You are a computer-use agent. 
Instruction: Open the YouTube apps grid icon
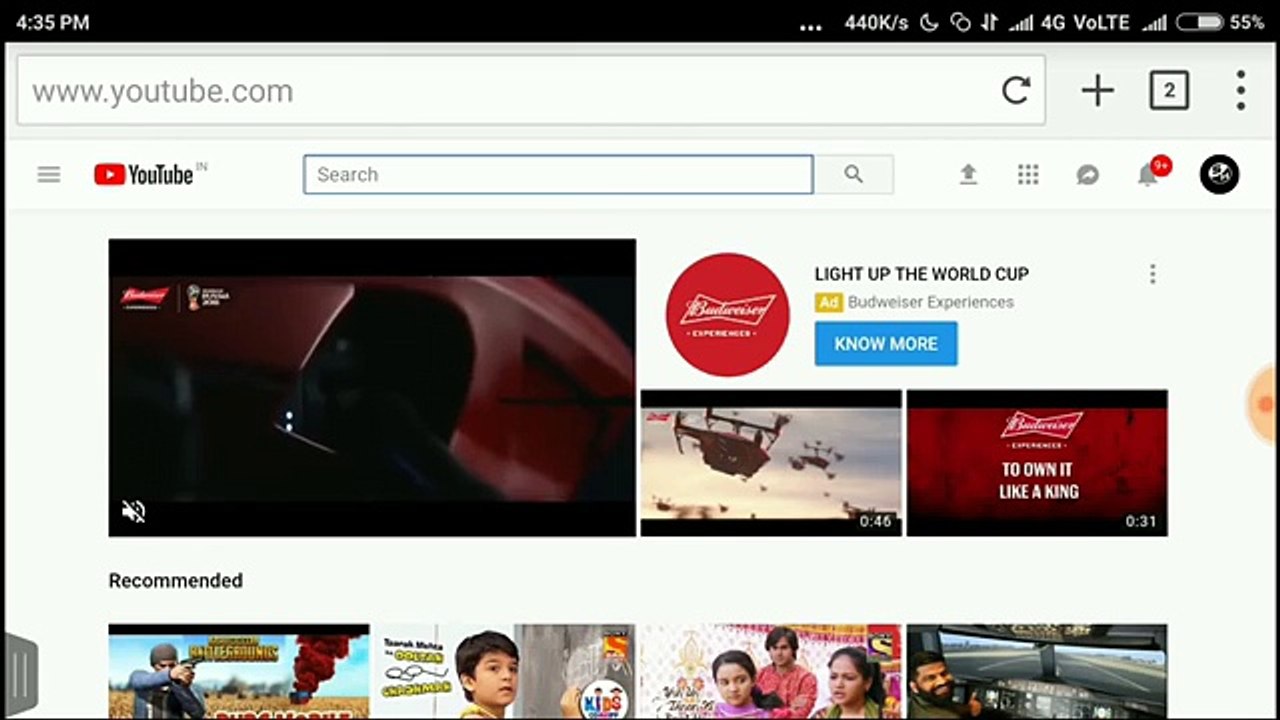click(1028, 174)
